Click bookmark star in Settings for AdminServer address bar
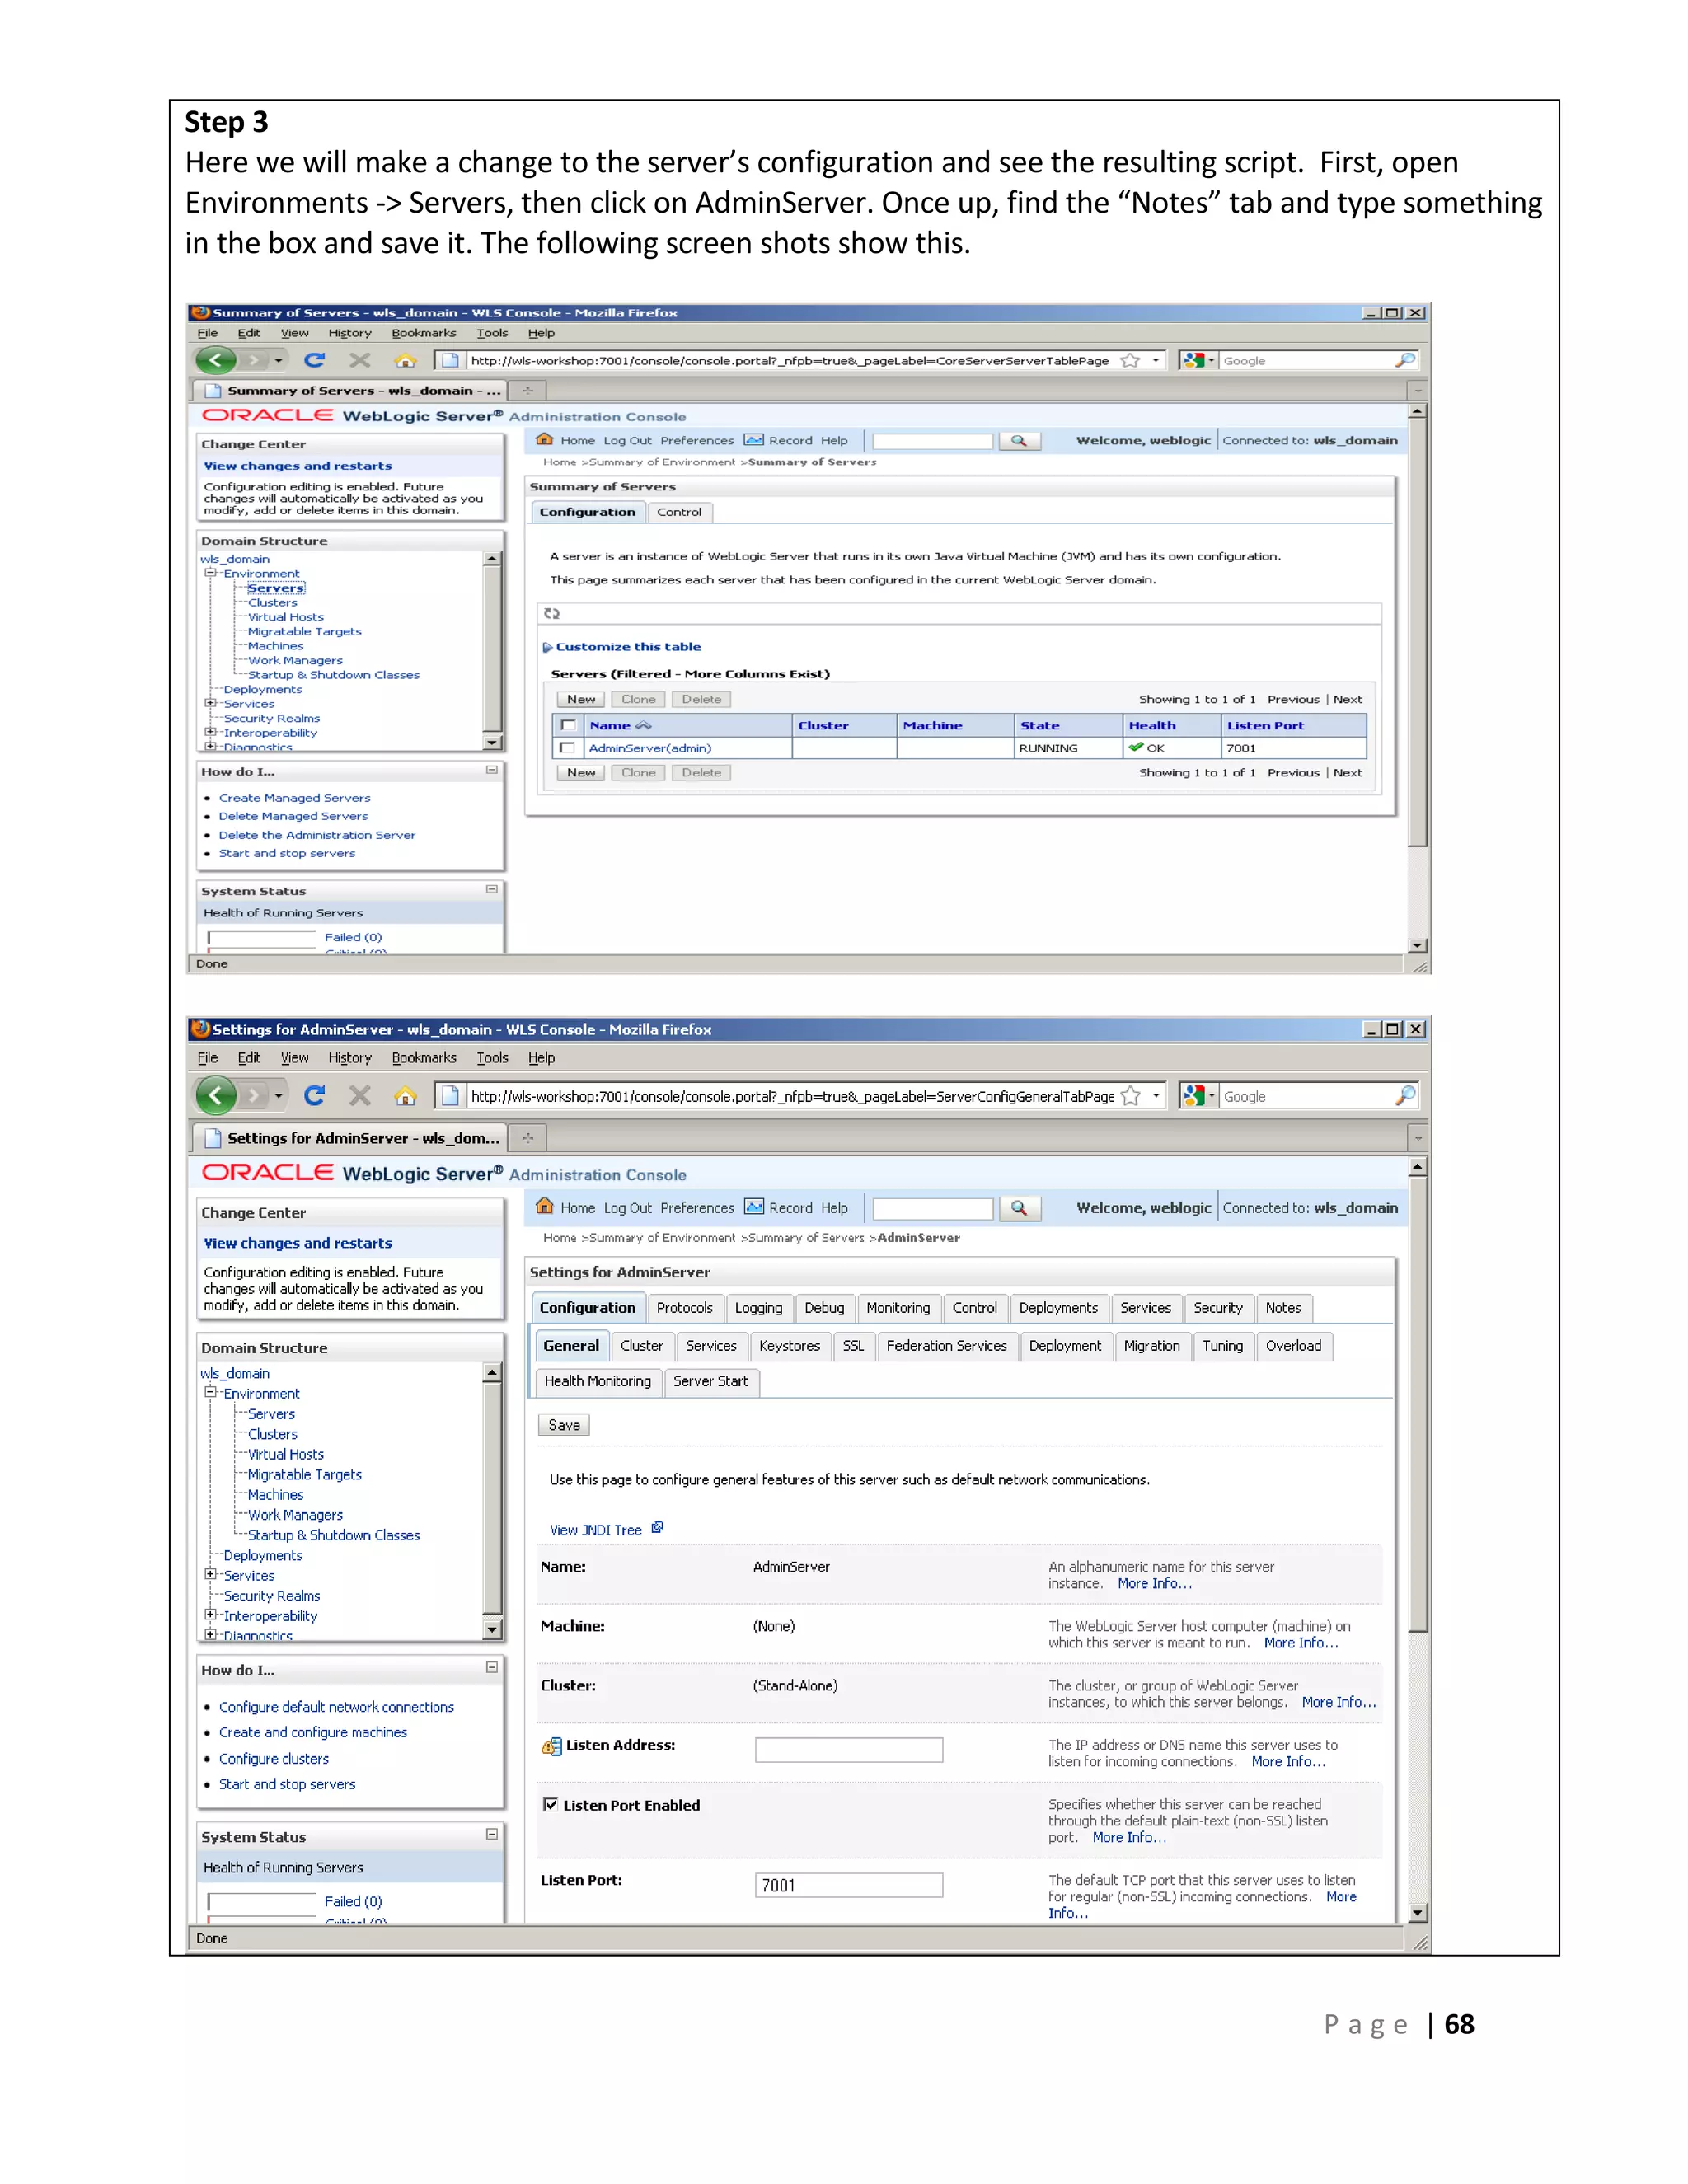Screen dimensions: 1688x2184 coord(1131,1096)
